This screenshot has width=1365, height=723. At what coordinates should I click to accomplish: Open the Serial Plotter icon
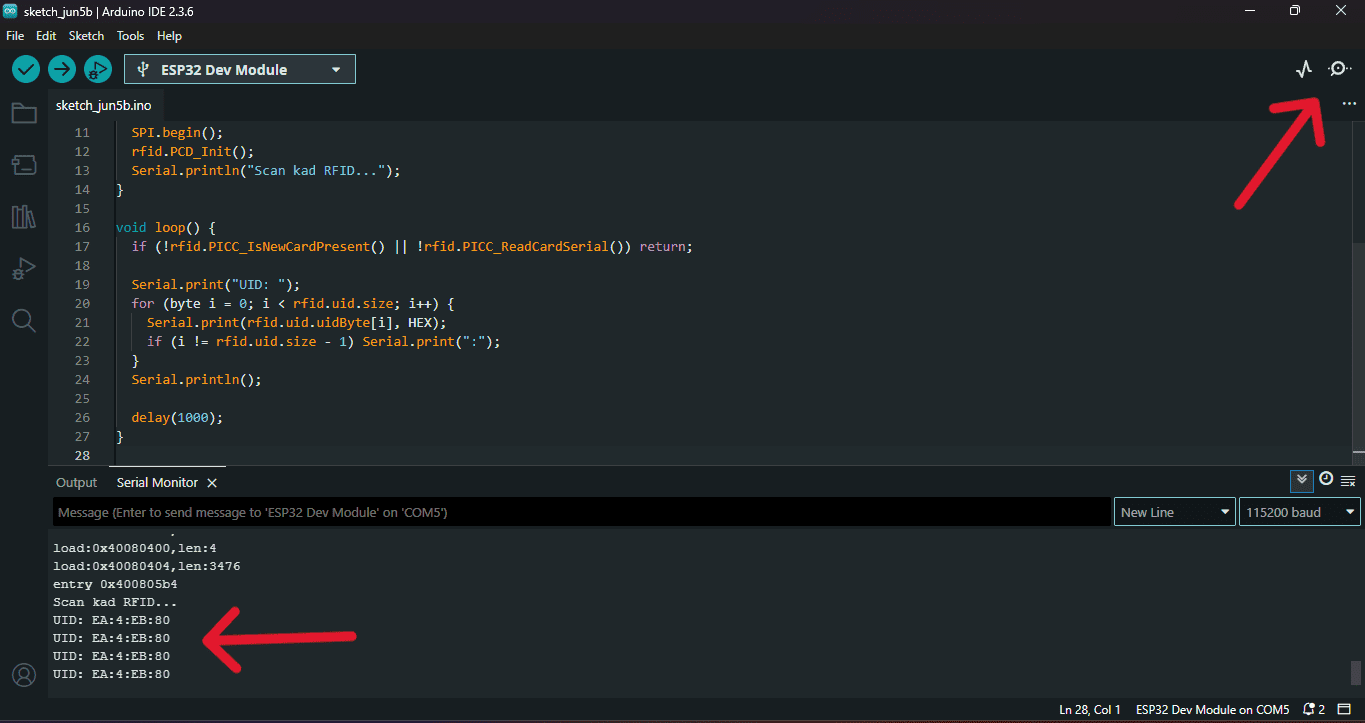1303,69
